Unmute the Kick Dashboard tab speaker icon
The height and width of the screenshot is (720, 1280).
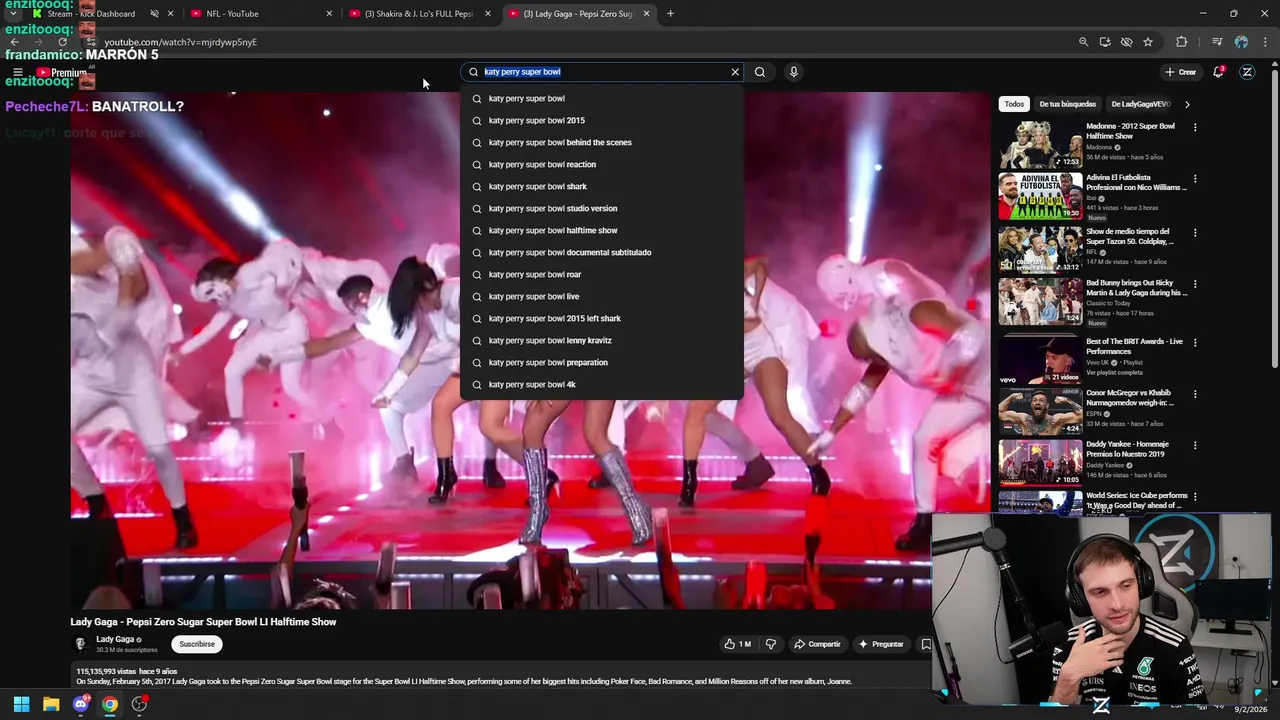click(154, 14)
